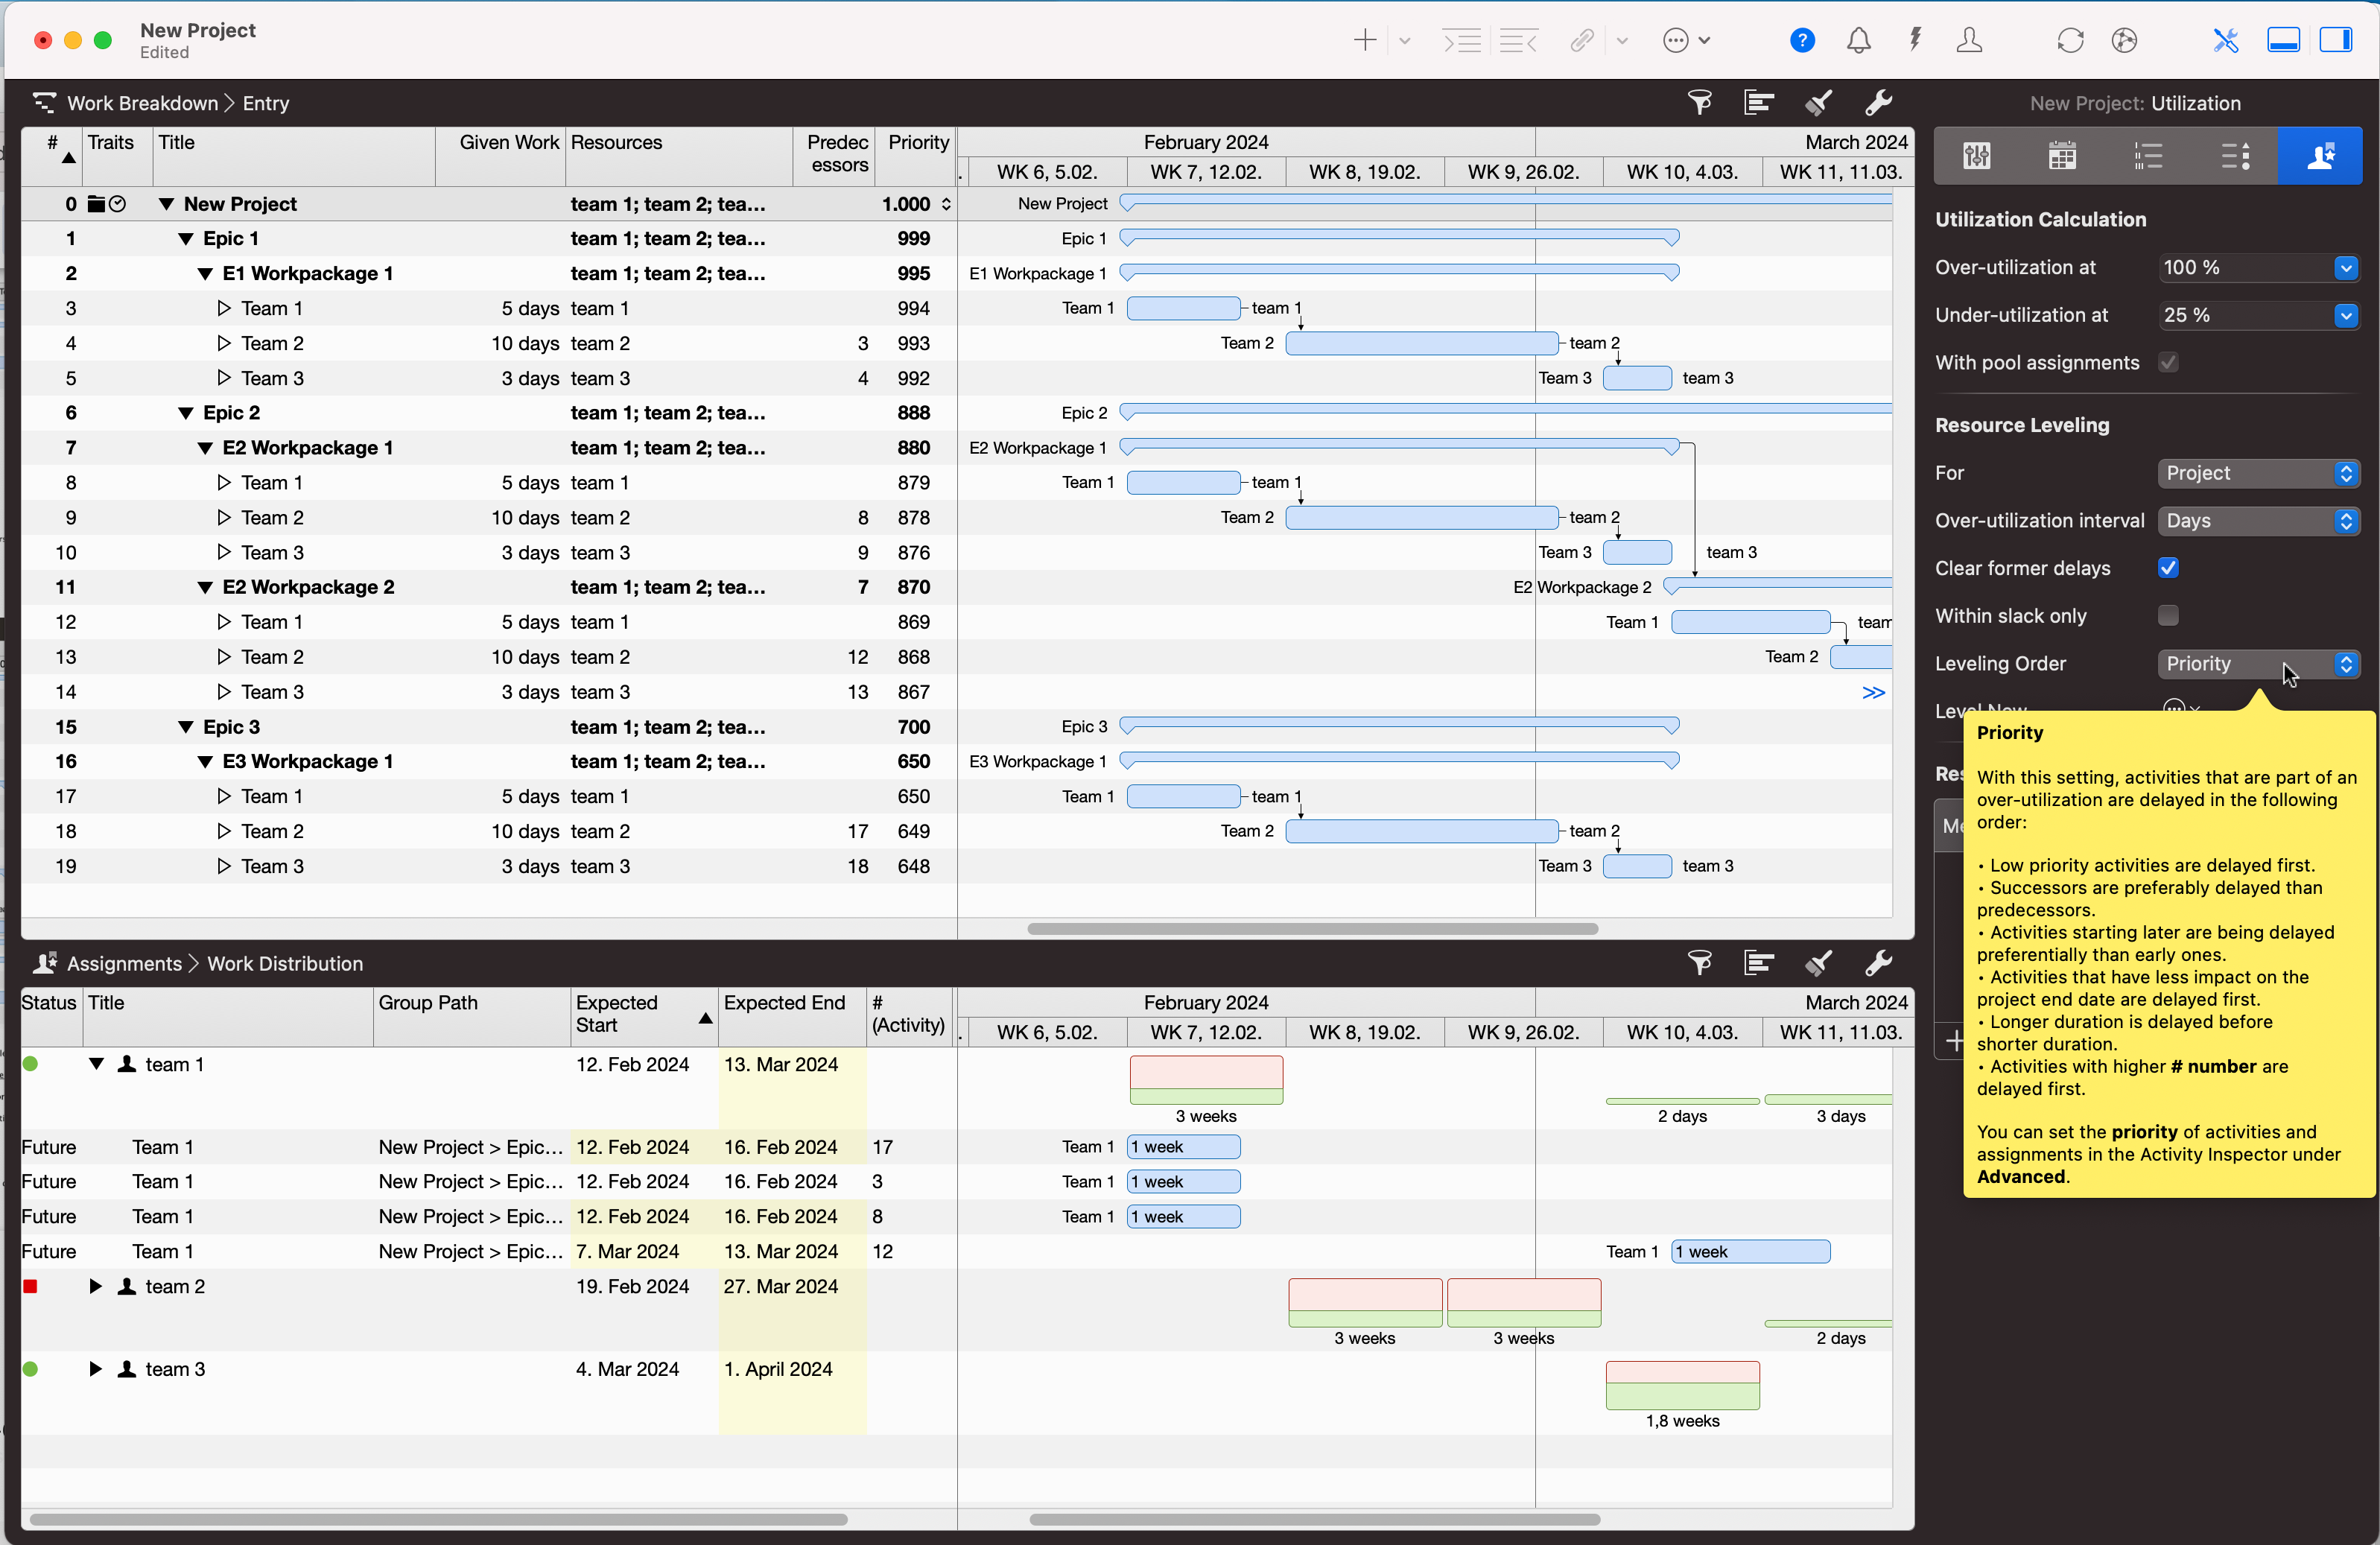The height and width of the screenshot is (1545, 2380).
Task: Collapse E2 Workpackage 2 disclosure triangle
Action: click(x=205, y=588)
